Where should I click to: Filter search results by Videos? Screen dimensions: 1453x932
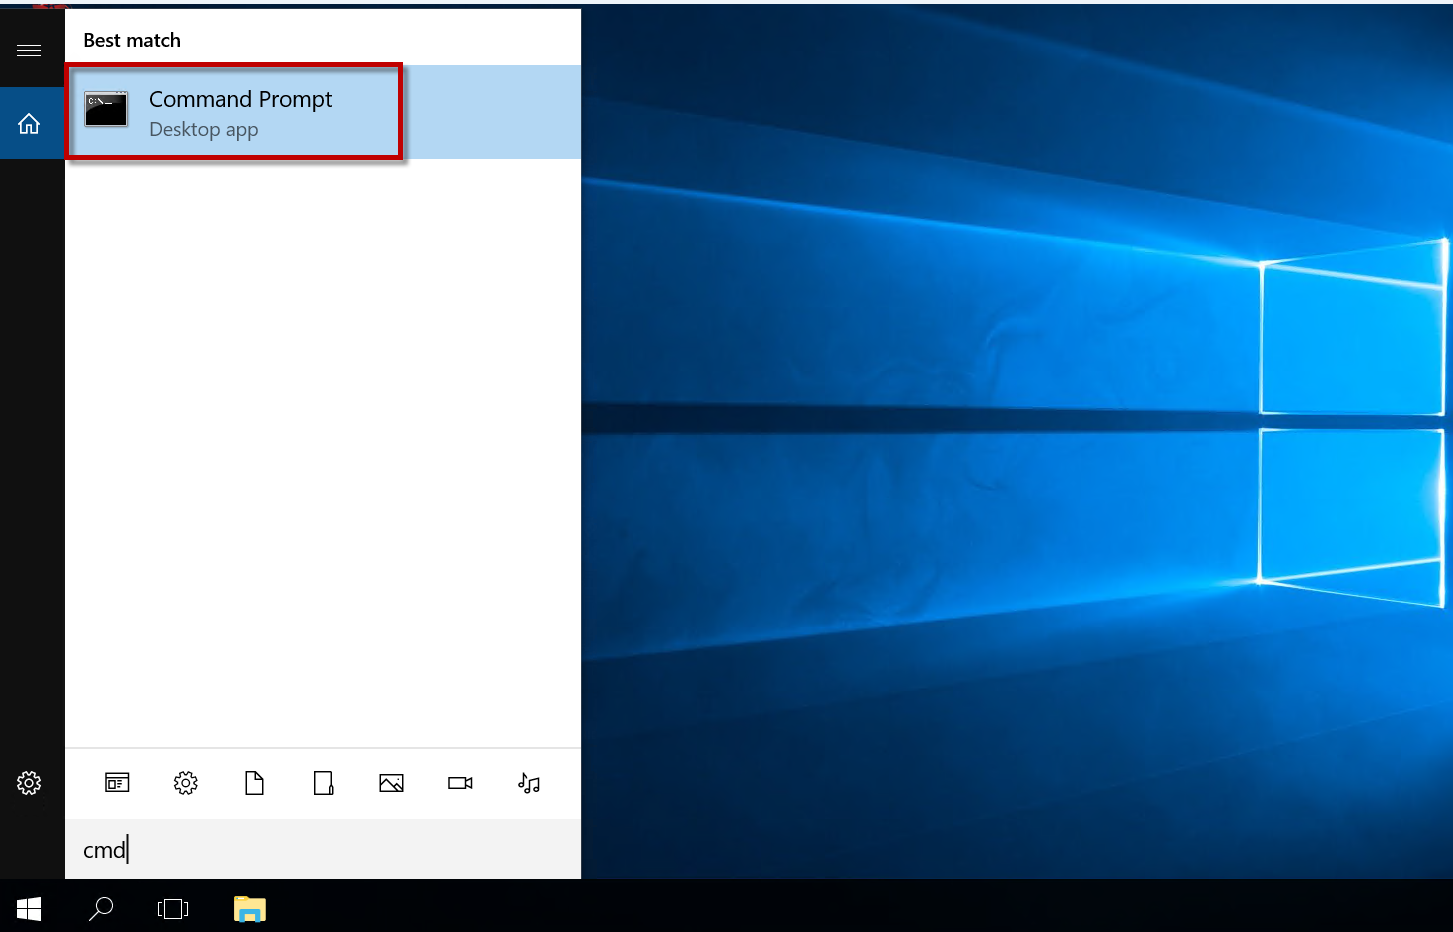[x=460, y=783]
